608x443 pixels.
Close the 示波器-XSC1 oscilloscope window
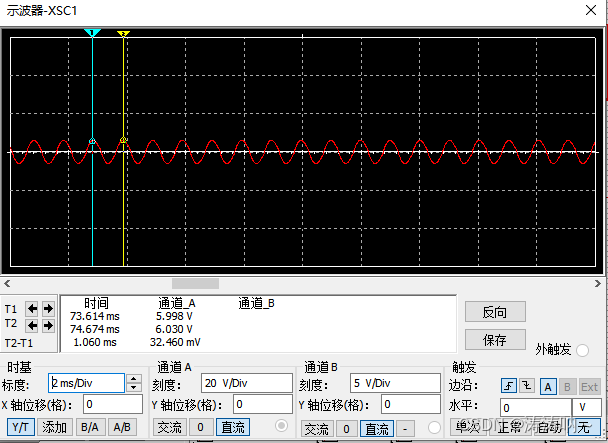click(x=591, y=10)
